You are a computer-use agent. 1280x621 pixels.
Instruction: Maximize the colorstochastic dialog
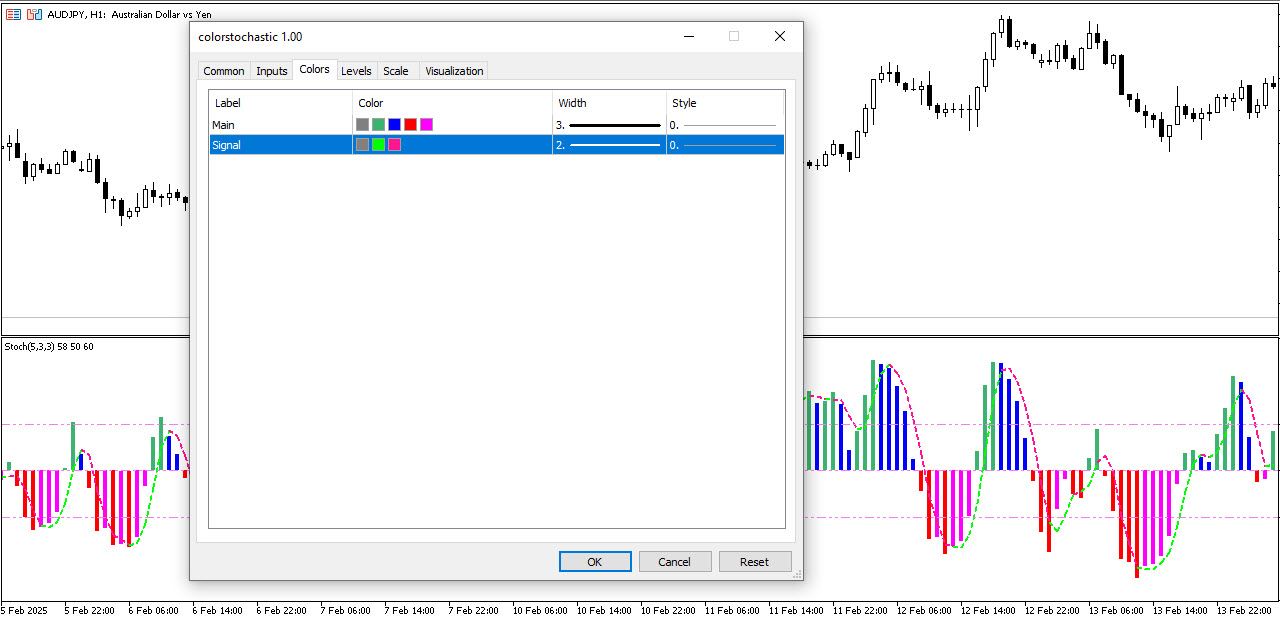pos(734,36)
